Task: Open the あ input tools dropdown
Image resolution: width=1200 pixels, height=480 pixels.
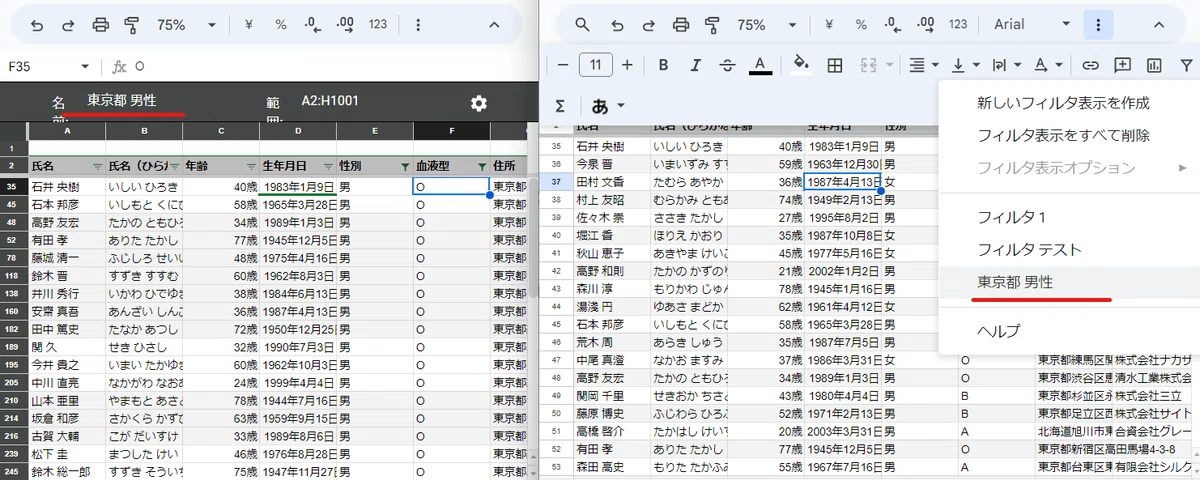Action: (x=608, y=105)
